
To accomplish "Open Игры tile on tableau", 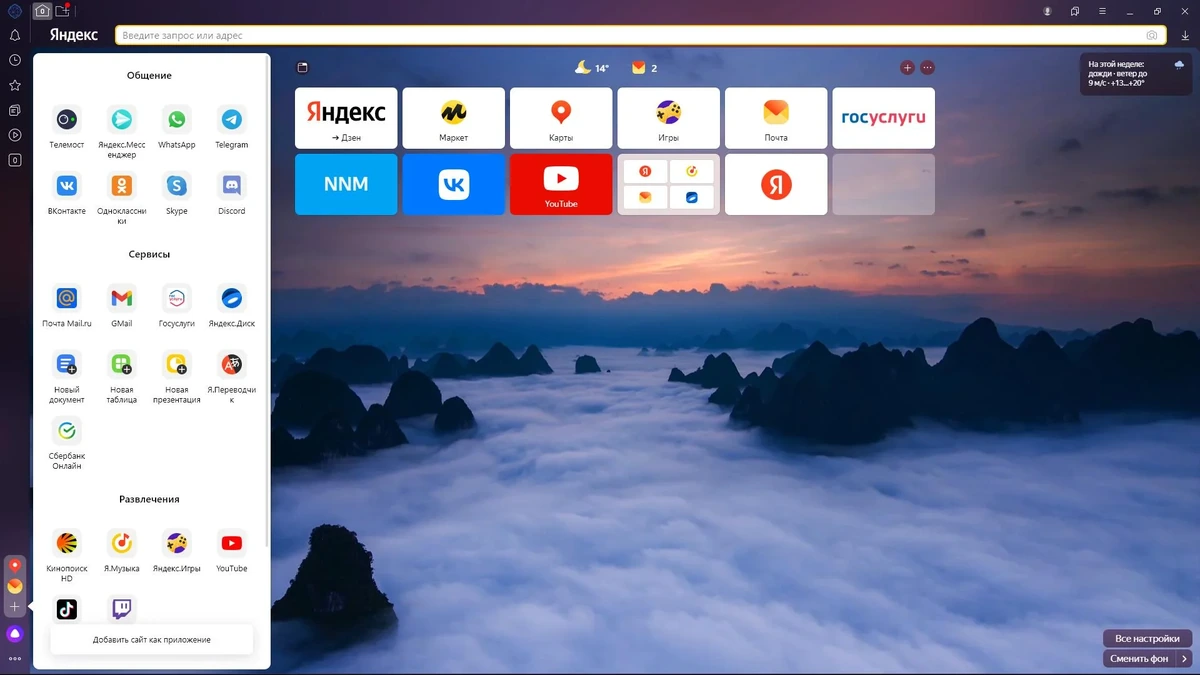I will pos(668,118).
